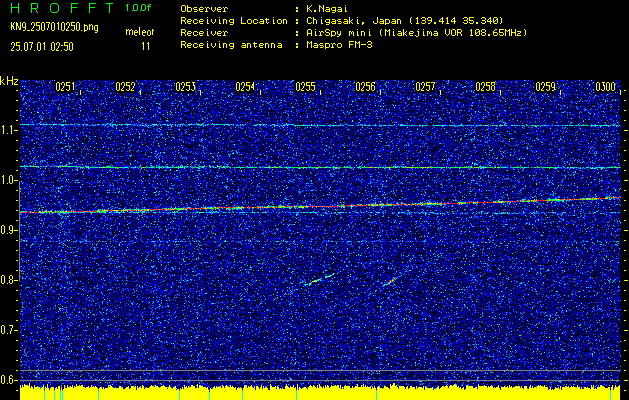
Task: Click the horizontal signal line near 1.03 kHz
Action: (320, 167)
